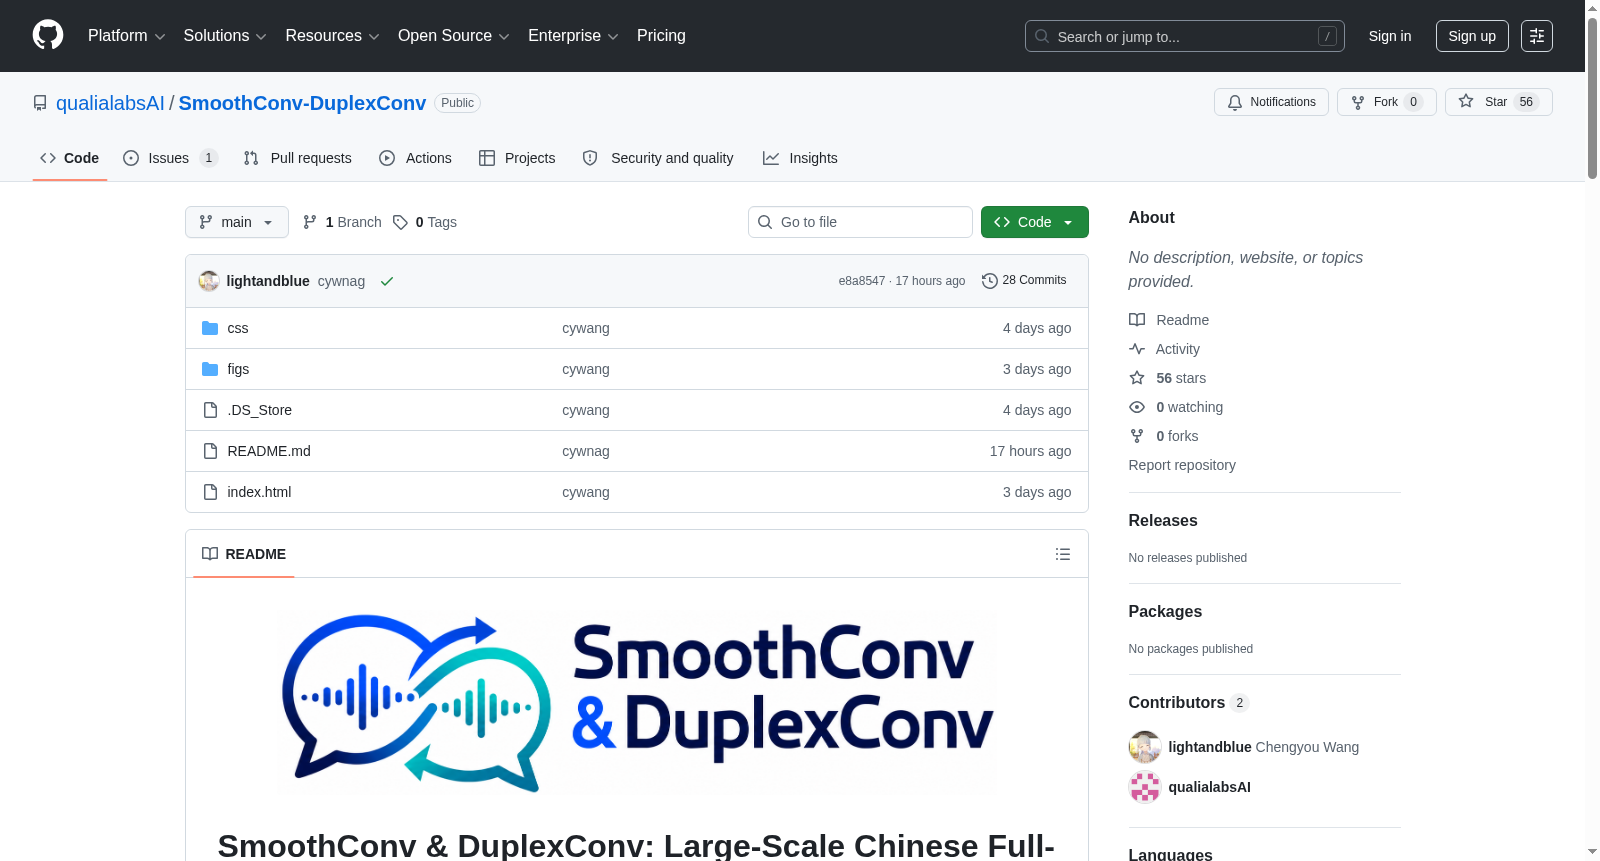The image size is (1600, 861).
Task: Click the history clock icon by 28 Commits
Action: (990, 281)
